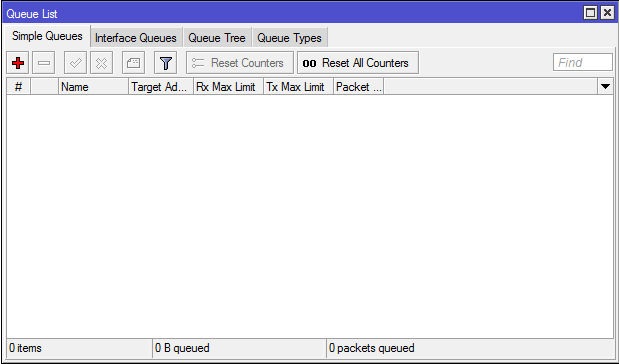This screenshot has height=364, width=619.
Task: Open the column chooser dropdown arrow
Action: click(x=606, y=86)
